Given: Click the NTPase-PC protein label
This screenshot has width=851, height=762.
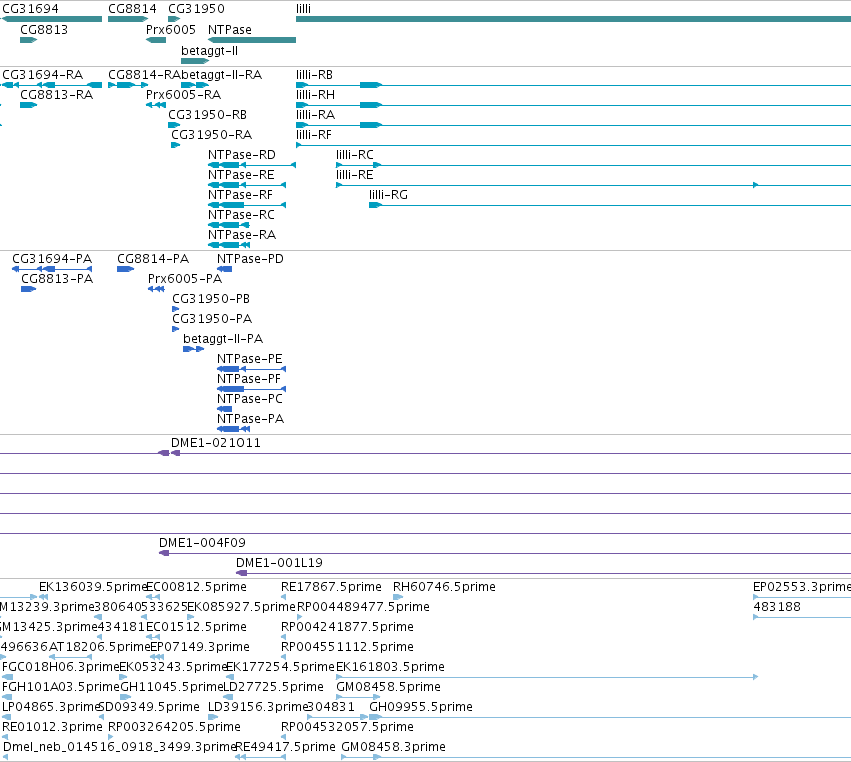Looking at the screenshot, I should [x=250, y=398].
